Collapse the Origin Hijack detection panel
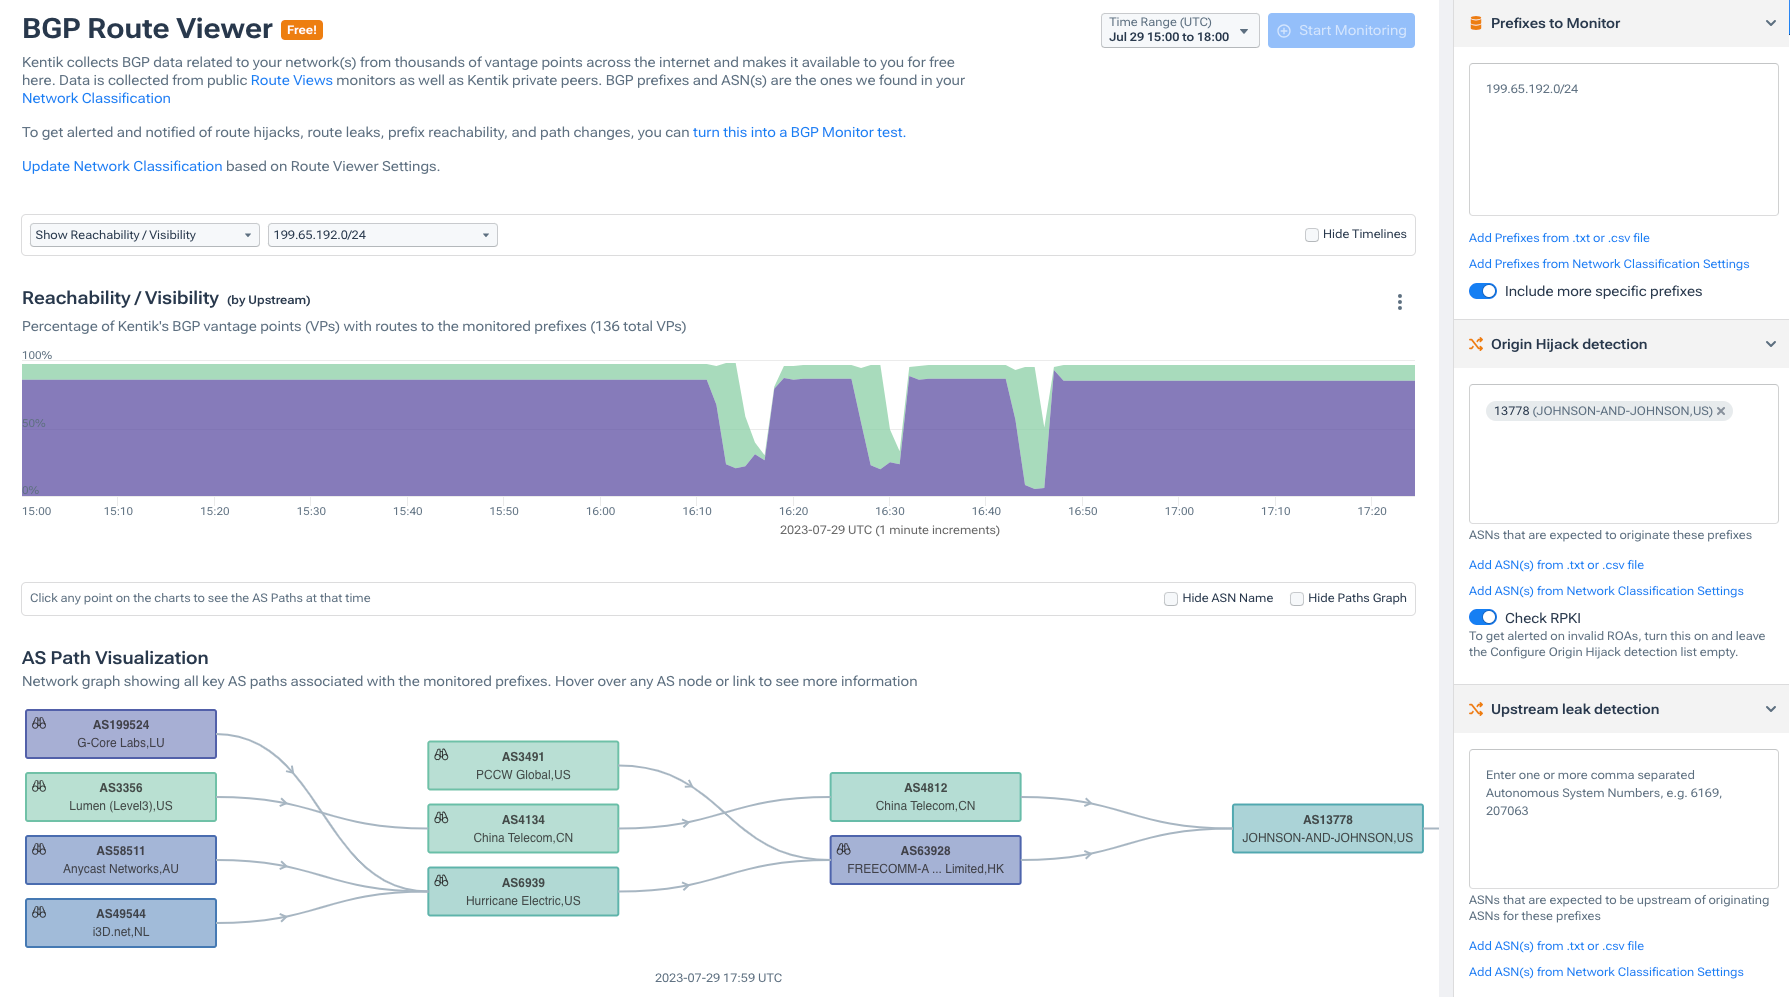The width and height of the screenshot is (1790, 997). (x=1770, y=343)
